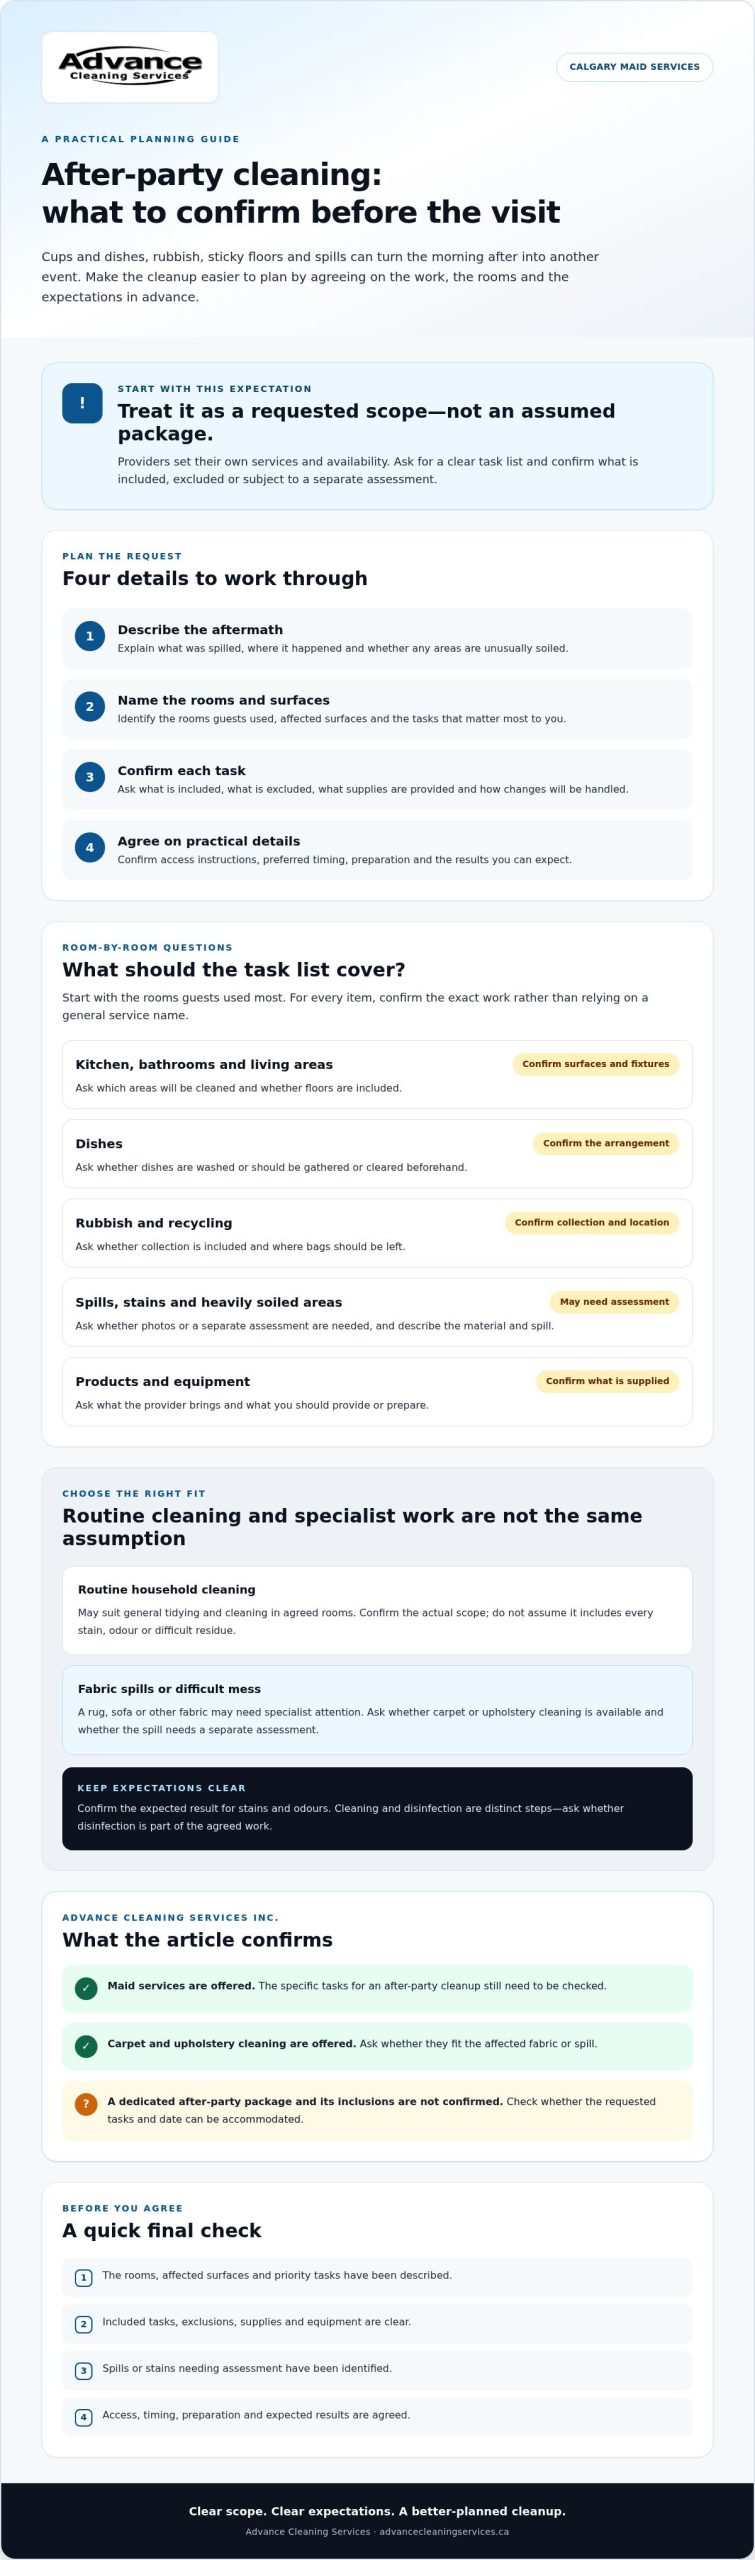The image size is (755, 2560).
Task: Select step 2 circle, Name the rooms
Action: (x=90, y=706)
